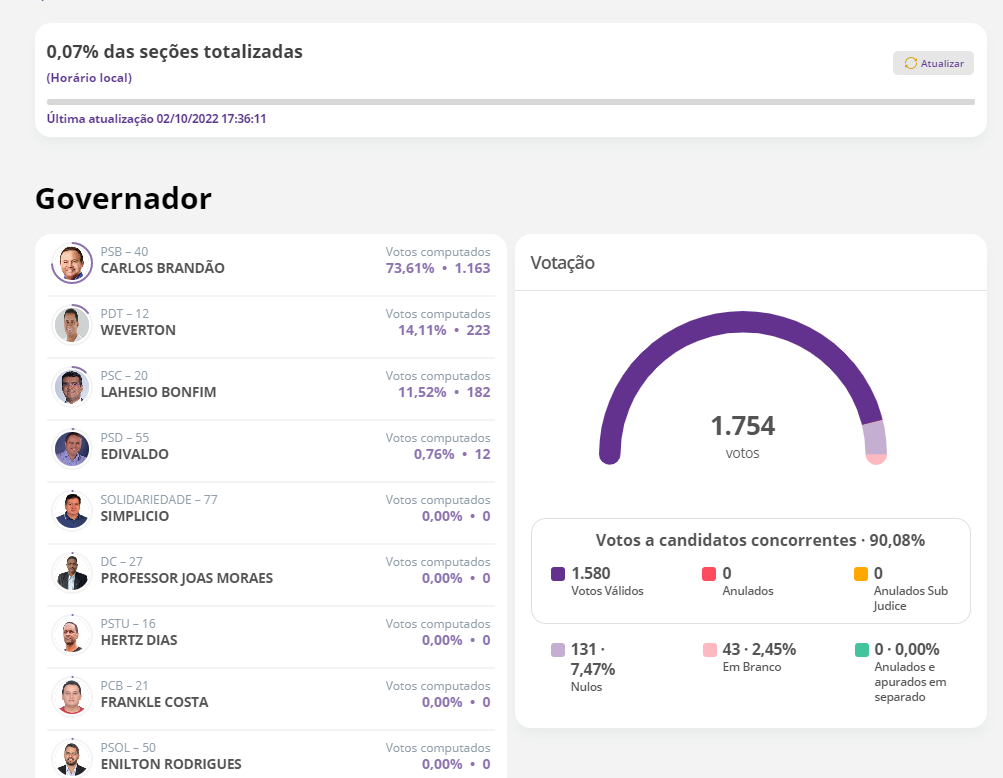Select Professor Joas Moraes' photo

(72, 573)
